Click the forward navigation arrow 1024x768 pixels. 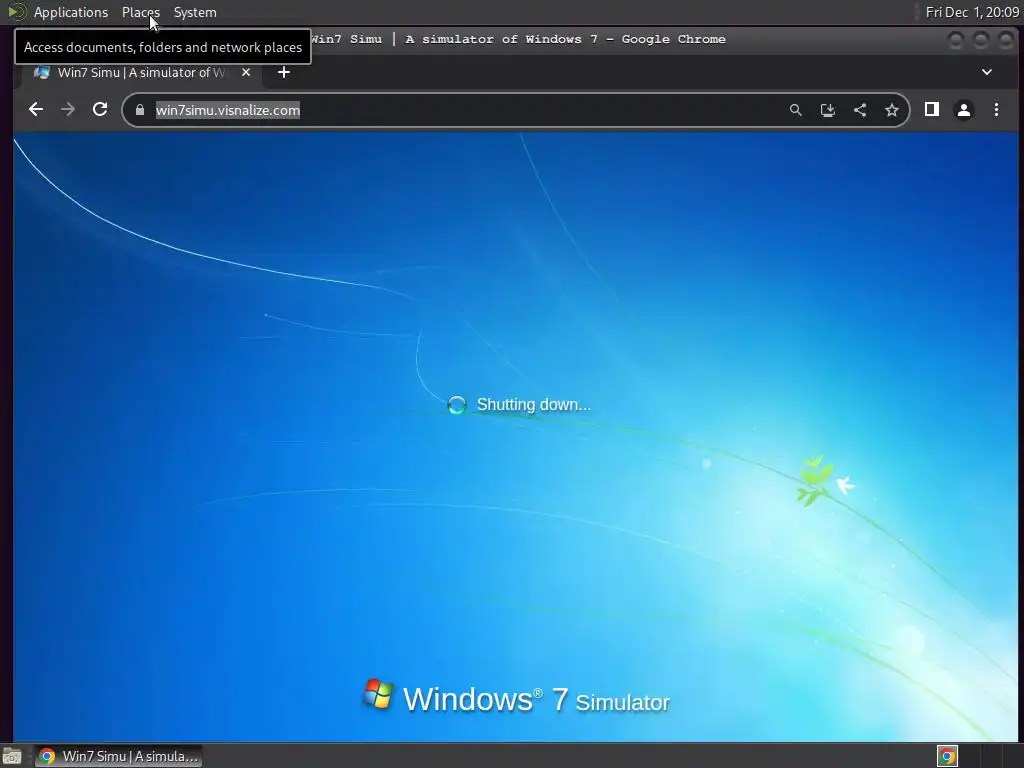68,110
